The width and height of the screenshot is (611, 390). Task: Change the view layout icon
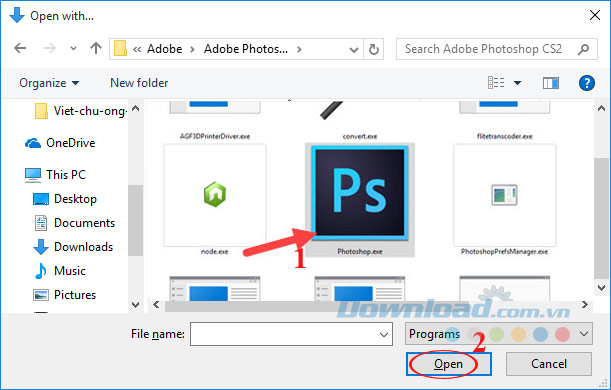pyautogui.click(x=496, y=83)
